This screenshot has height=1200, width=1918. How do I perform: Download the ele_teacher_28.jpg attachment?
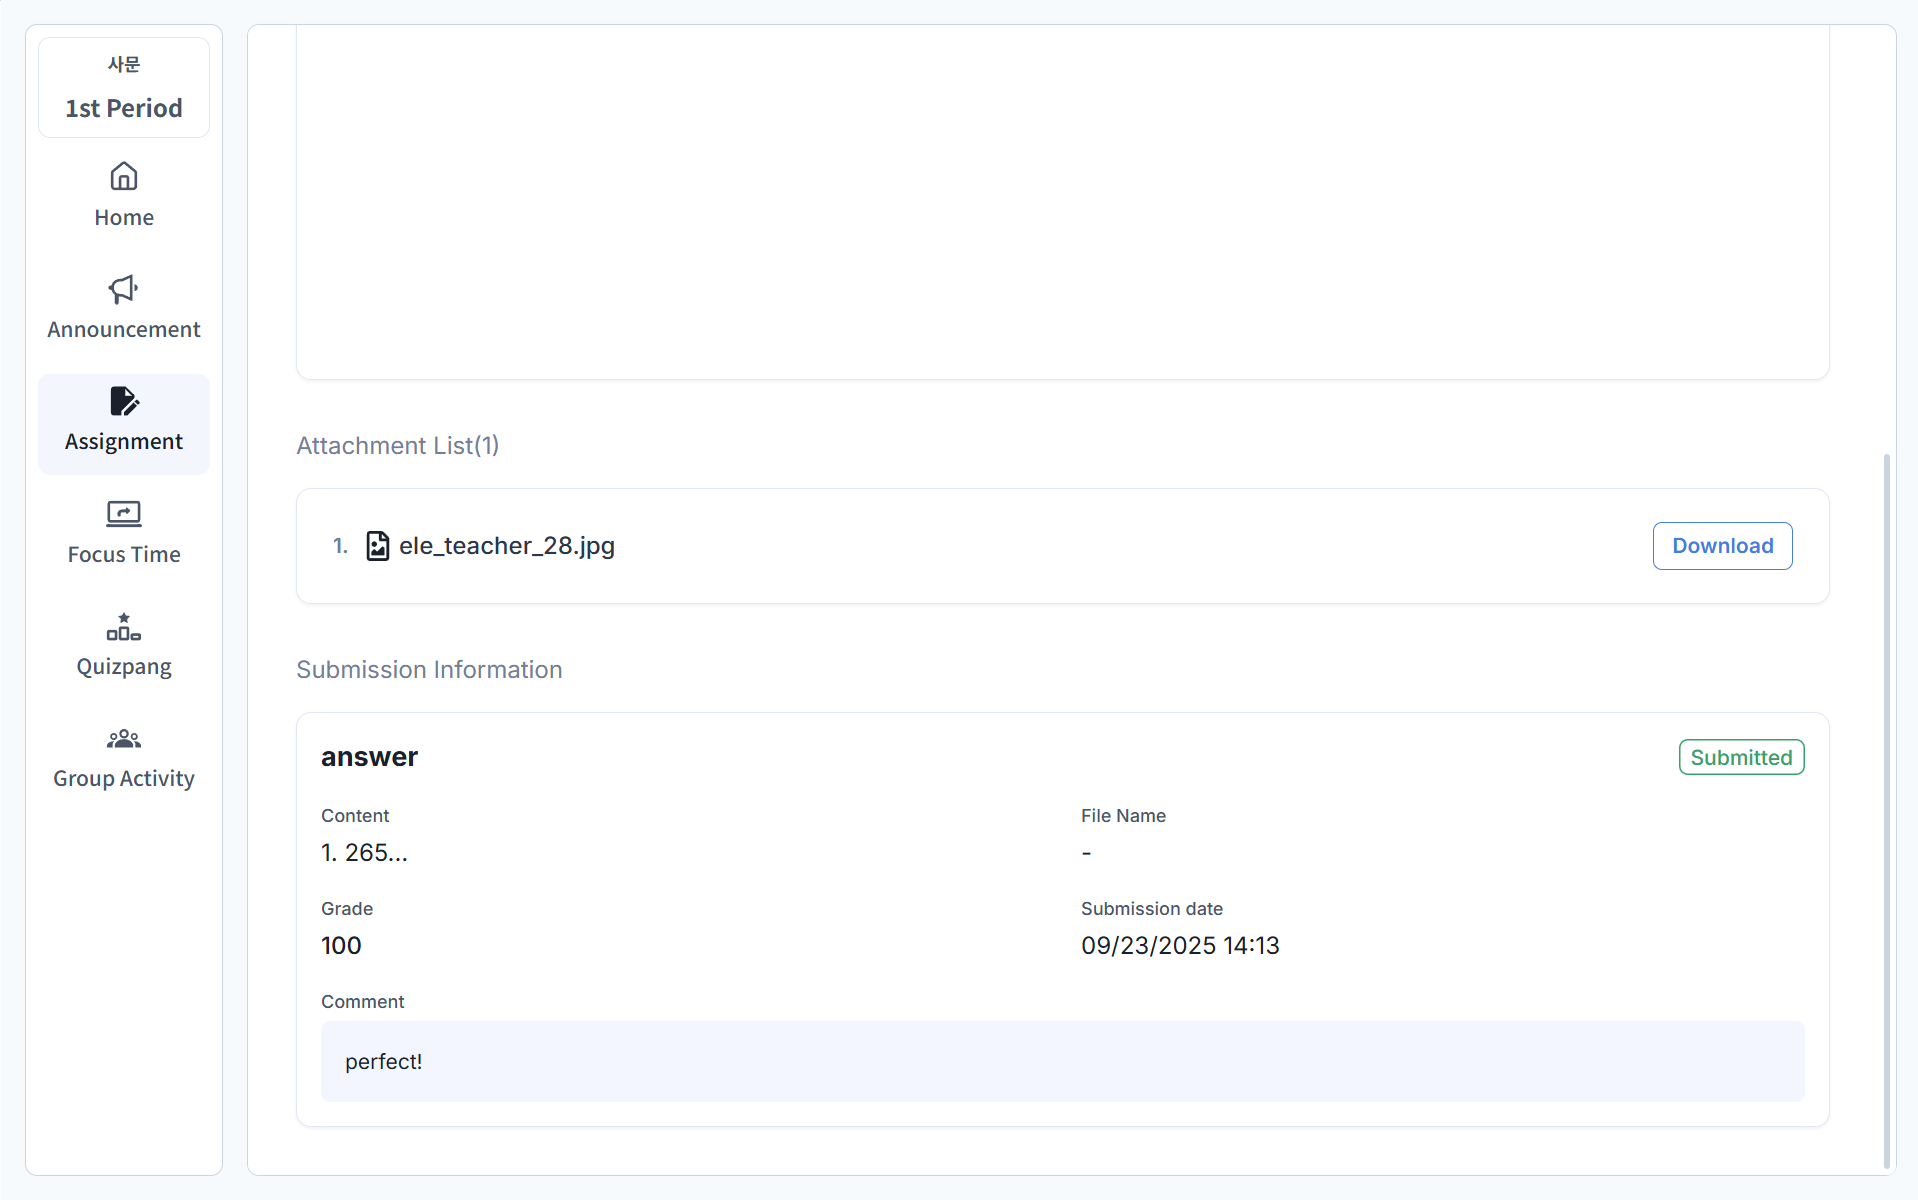coord(1721,546)
